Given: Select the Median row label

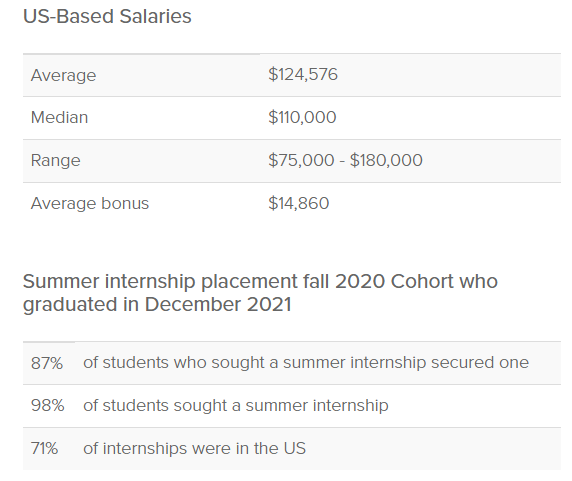Looking at the screenshot, I should coord(59,117).
